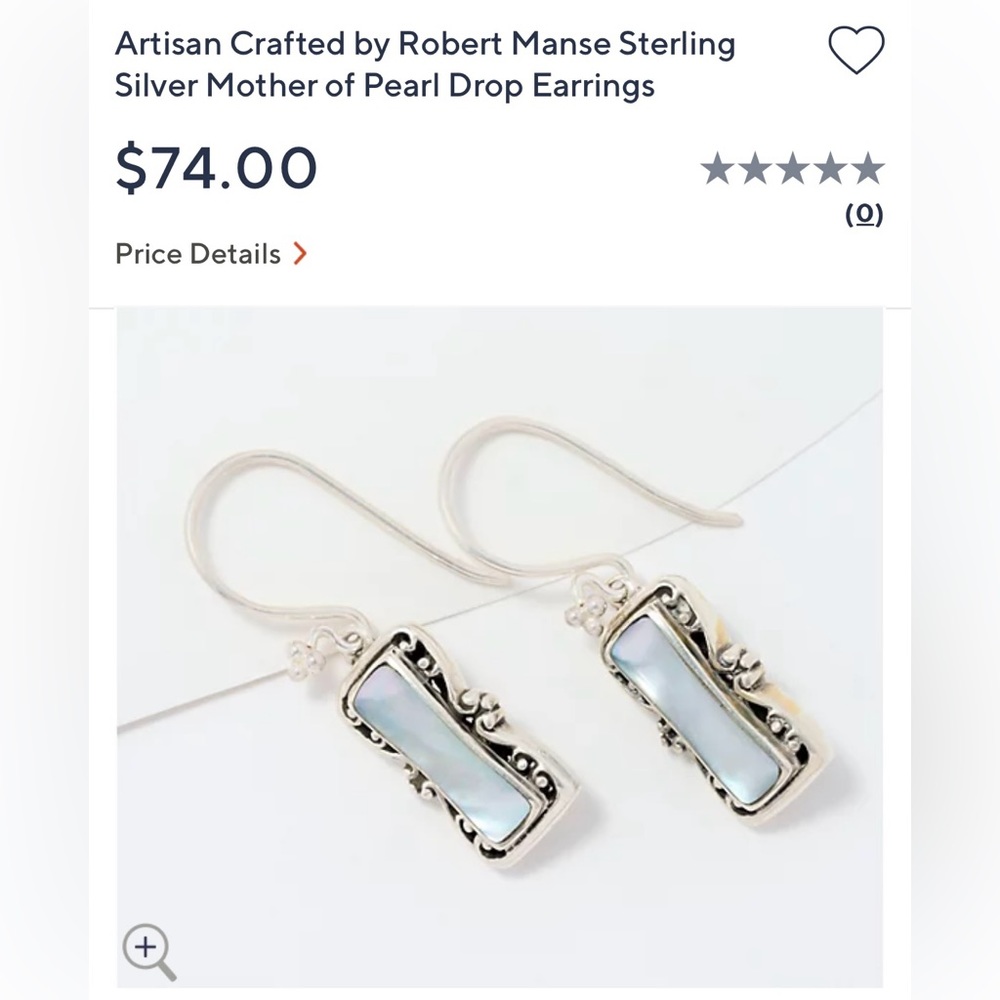Click the arrow next to Price Details
This screenshot has height=1000, width=1000.
tap(299, 254)
